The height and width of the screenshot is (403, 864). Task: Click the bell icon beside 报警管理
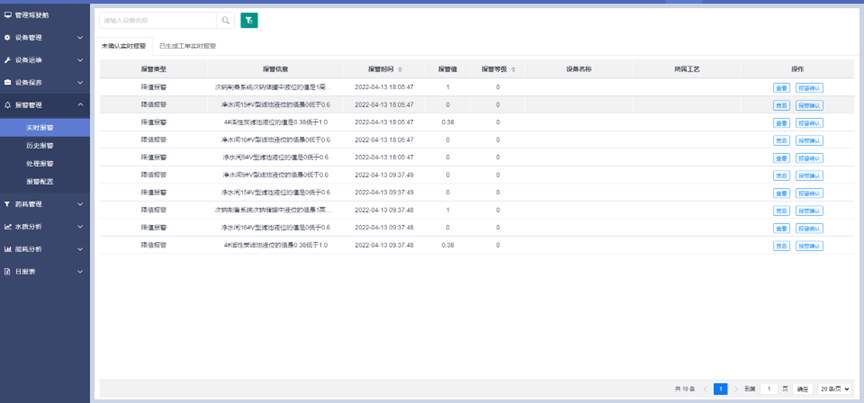point(8,105)
